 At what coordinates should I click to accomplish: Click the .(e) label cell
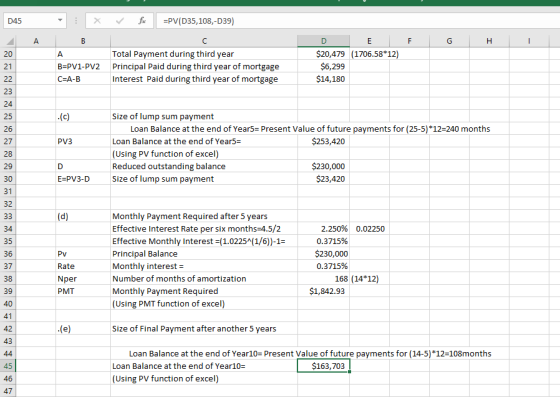coord(83,329)
